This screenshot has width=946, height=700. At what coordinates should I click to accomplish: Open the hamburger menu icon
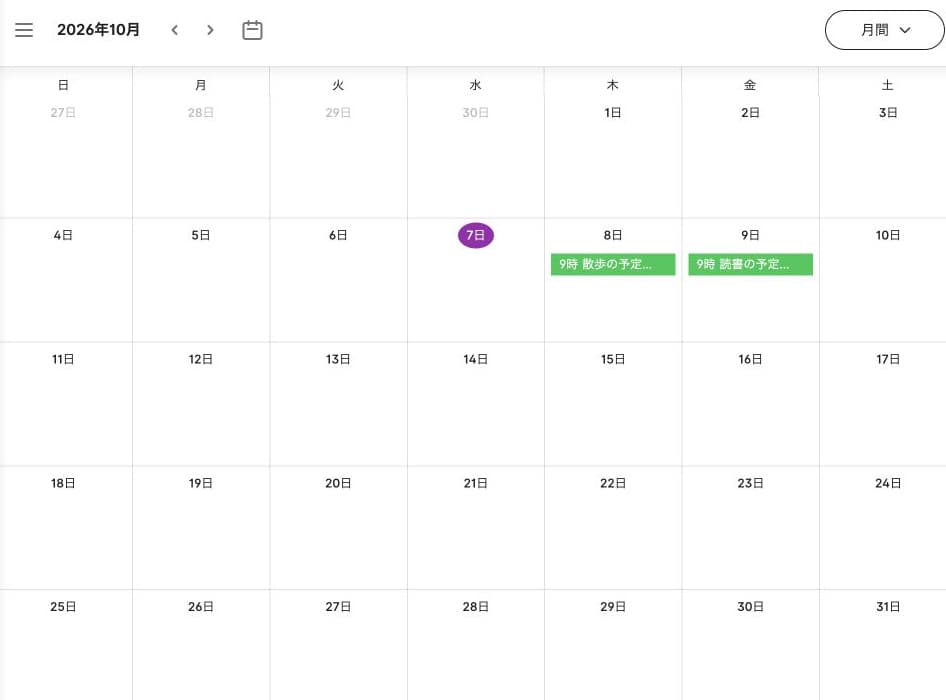coord(24,30)
